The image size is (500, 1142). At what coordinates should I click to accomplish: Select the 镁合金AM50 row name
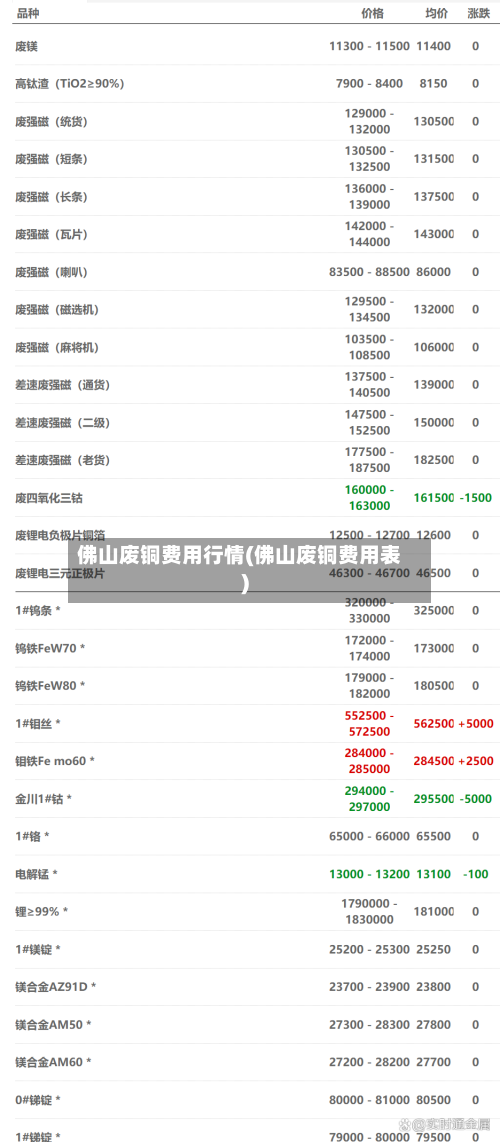[53, 1025]
